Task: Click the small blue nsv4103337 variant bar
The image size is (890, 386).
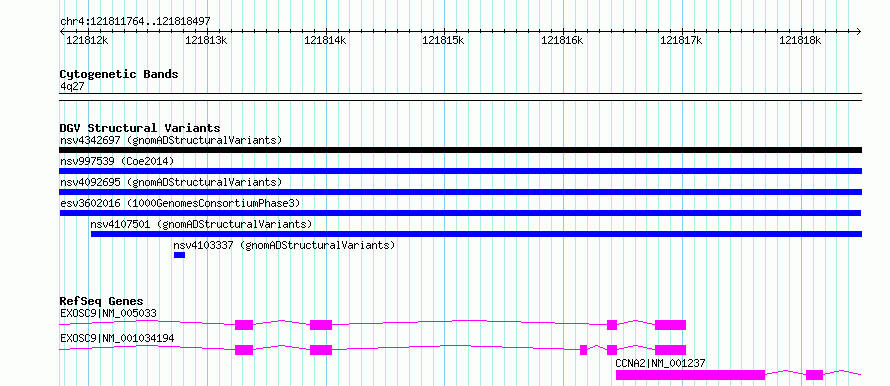Action: coord(179,255)
